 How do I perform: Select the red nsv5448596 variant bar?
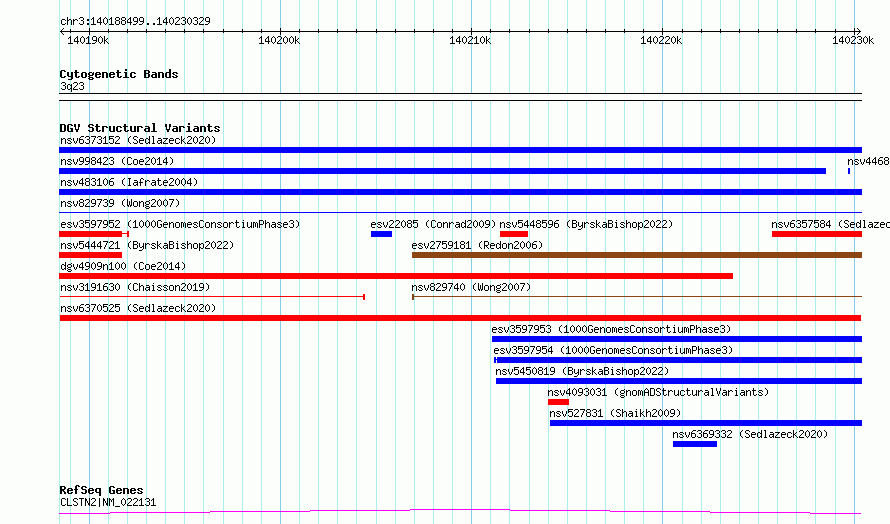(x=514, y=234)
